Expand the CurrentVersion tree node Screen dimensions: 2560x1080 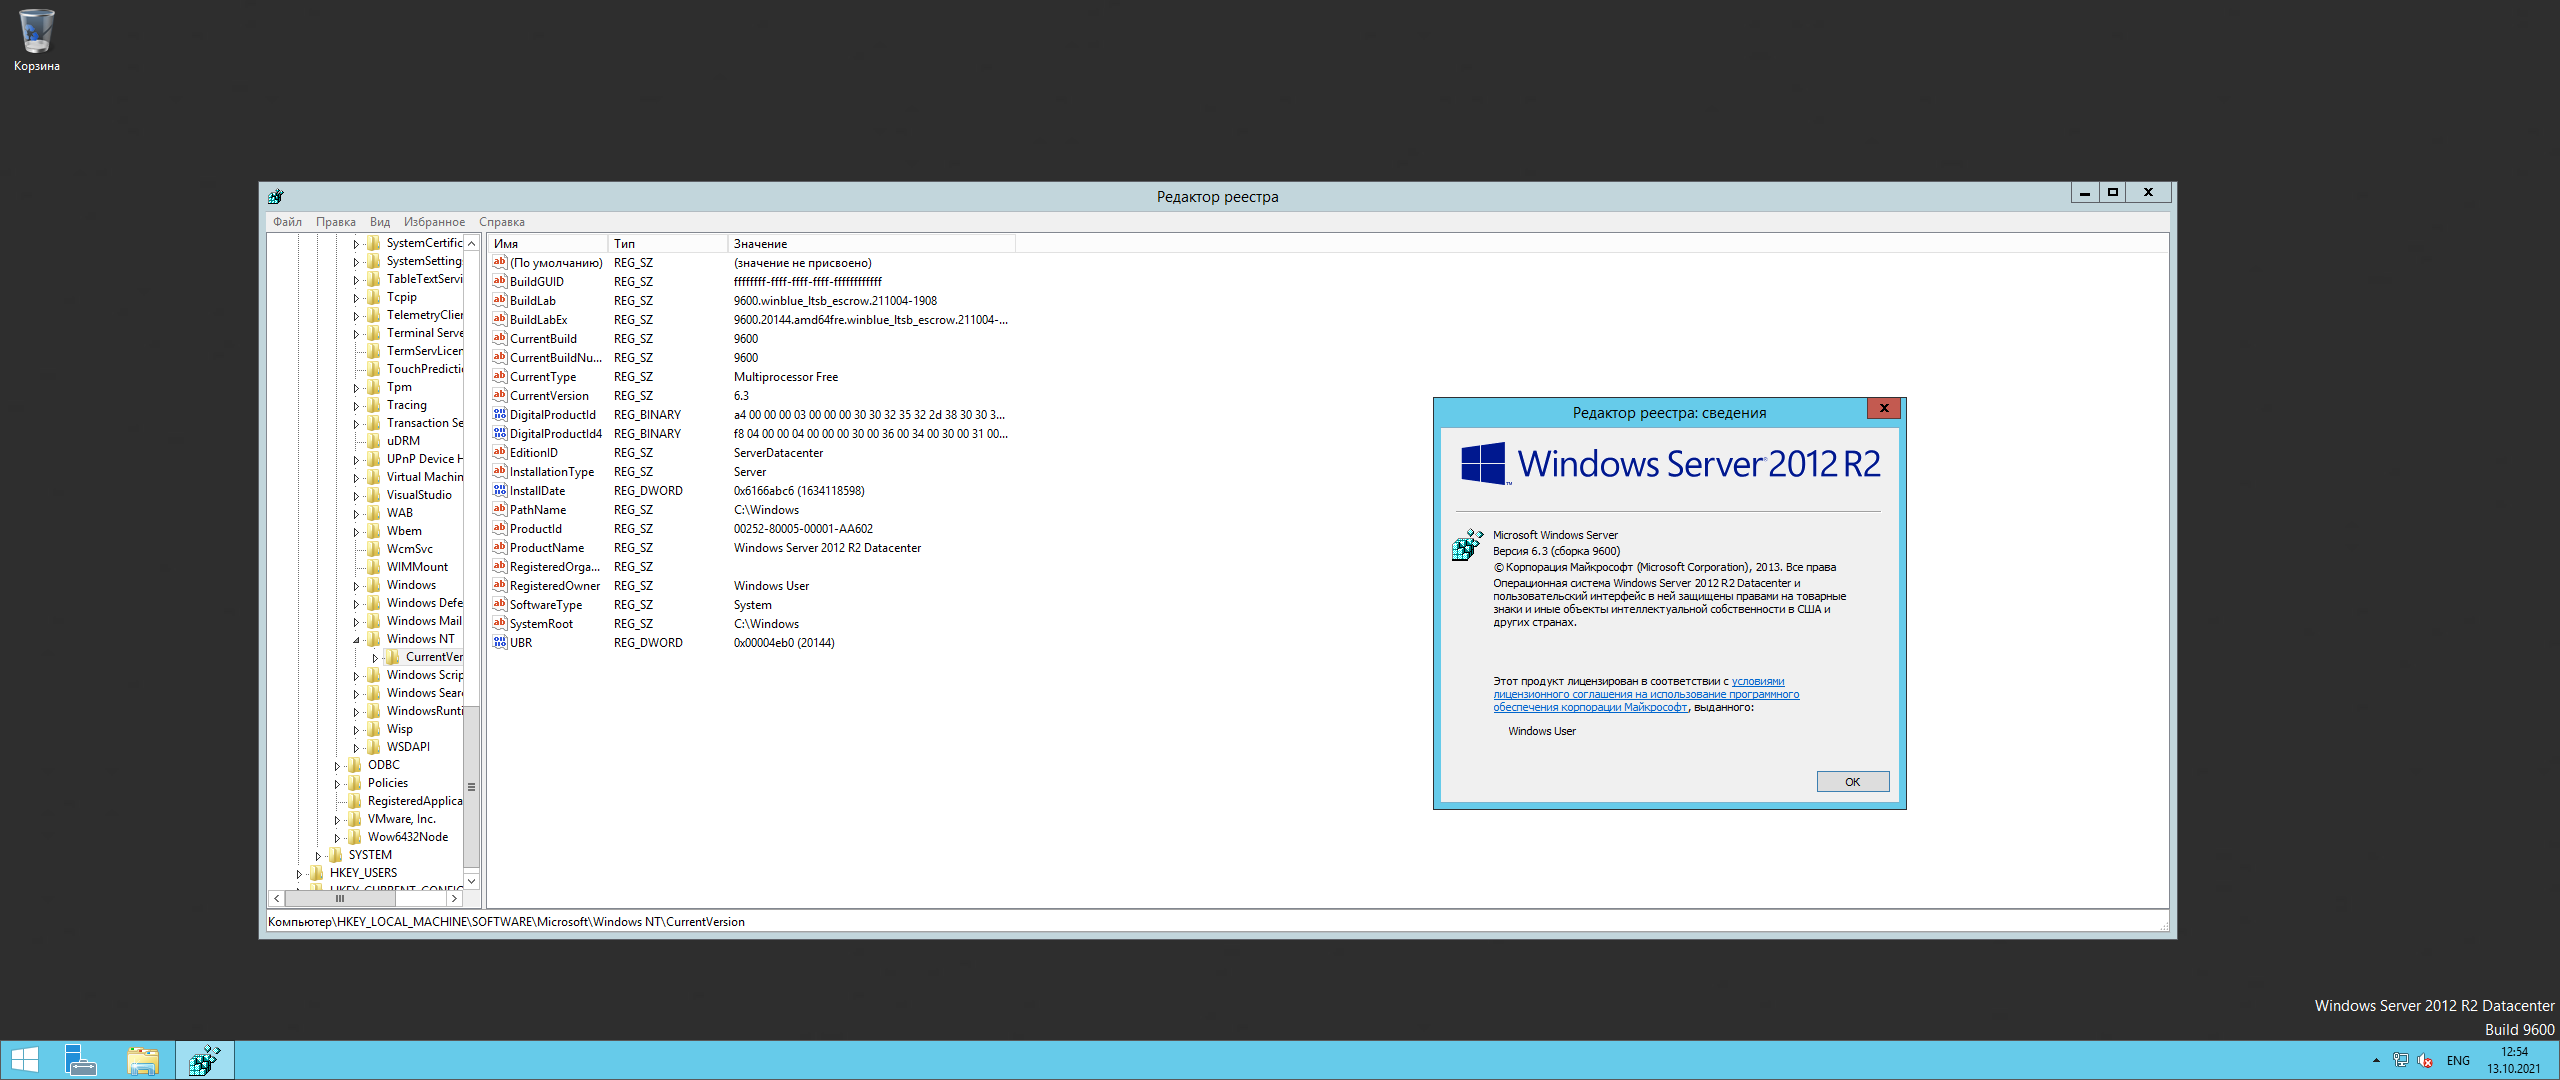375,658
